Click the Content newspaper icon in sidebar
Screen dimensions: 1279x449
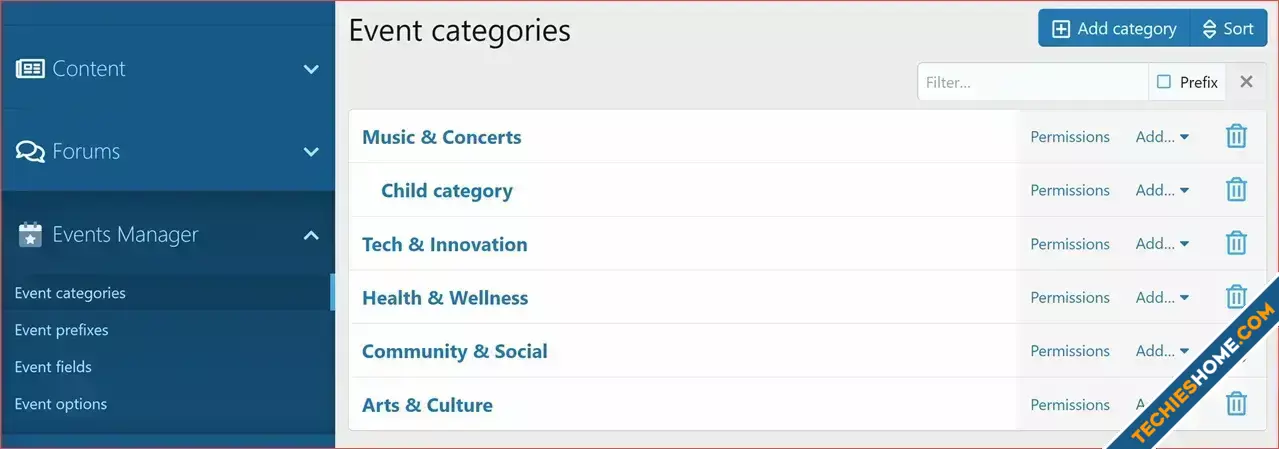30,69
